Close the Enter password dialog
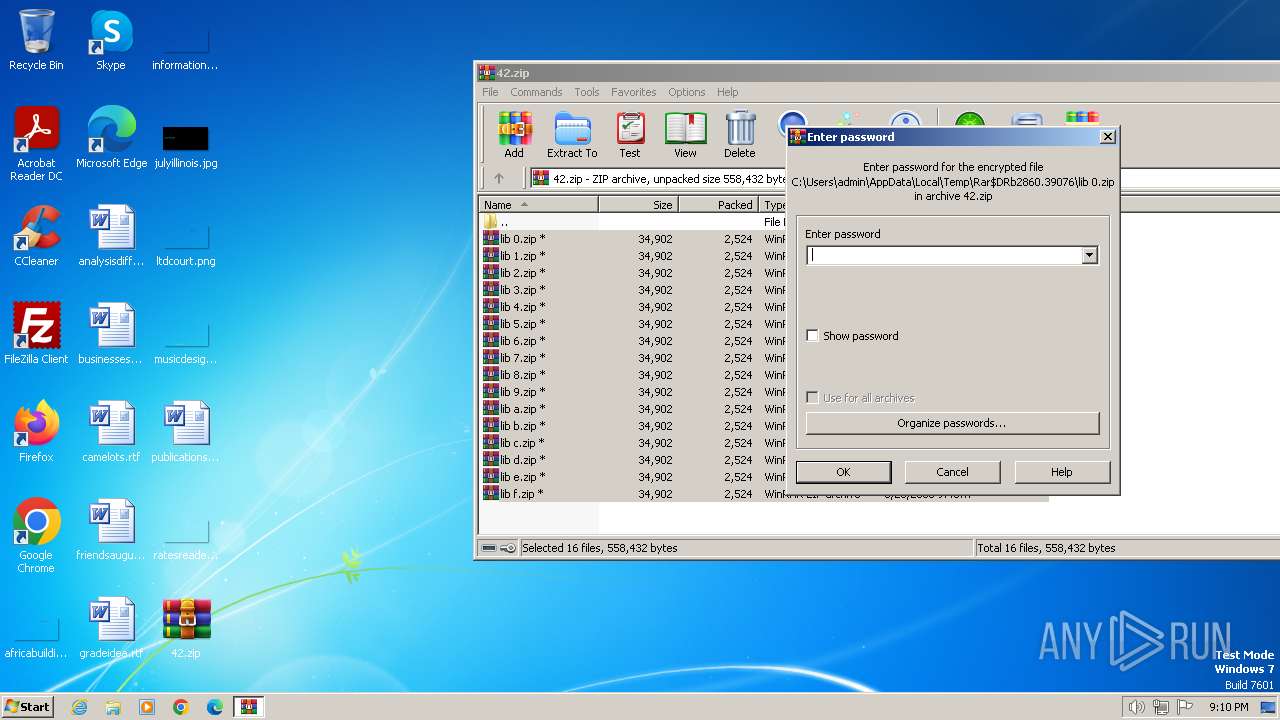 pos(1107,137)
